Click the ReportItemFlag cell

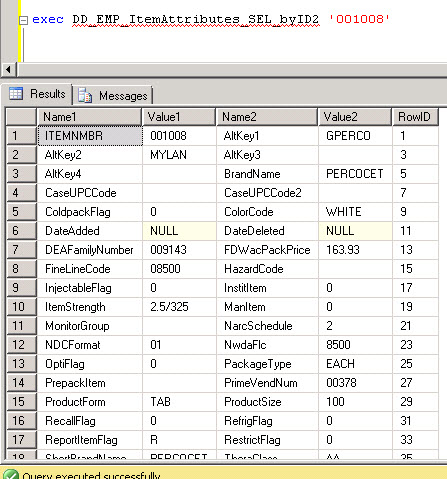(x=90, y=440)
